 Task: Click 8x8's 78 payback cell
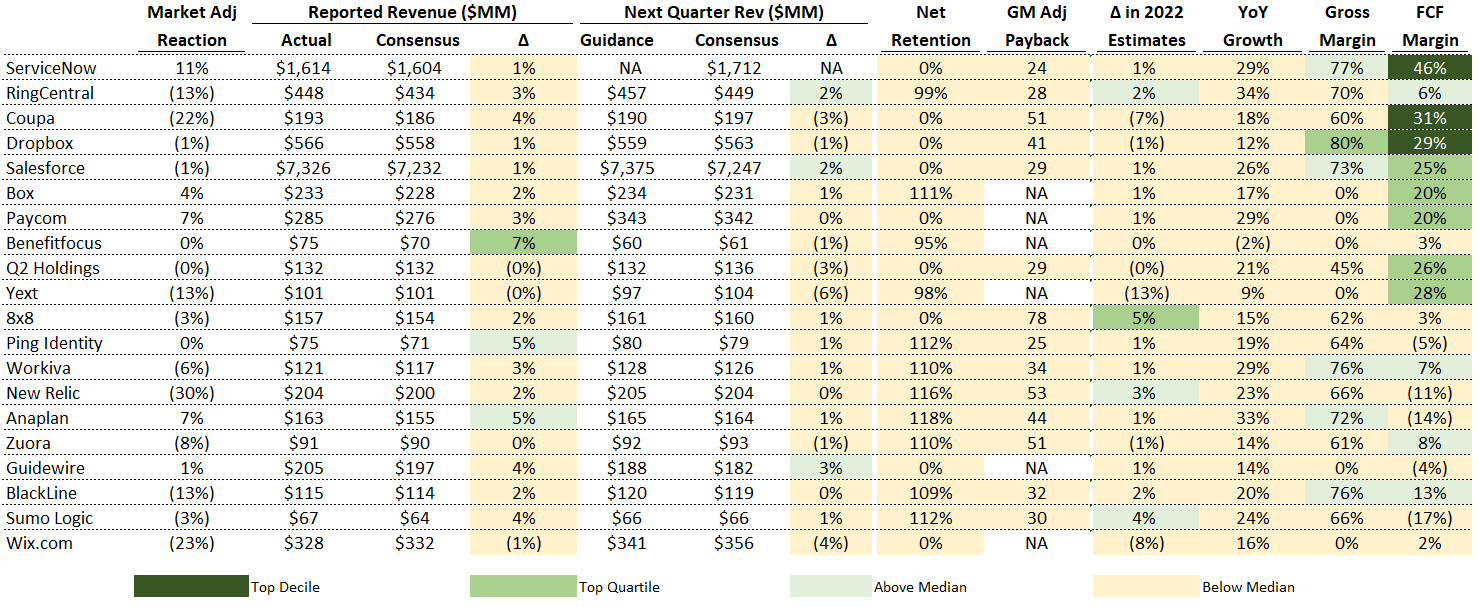pos(1036,318)
